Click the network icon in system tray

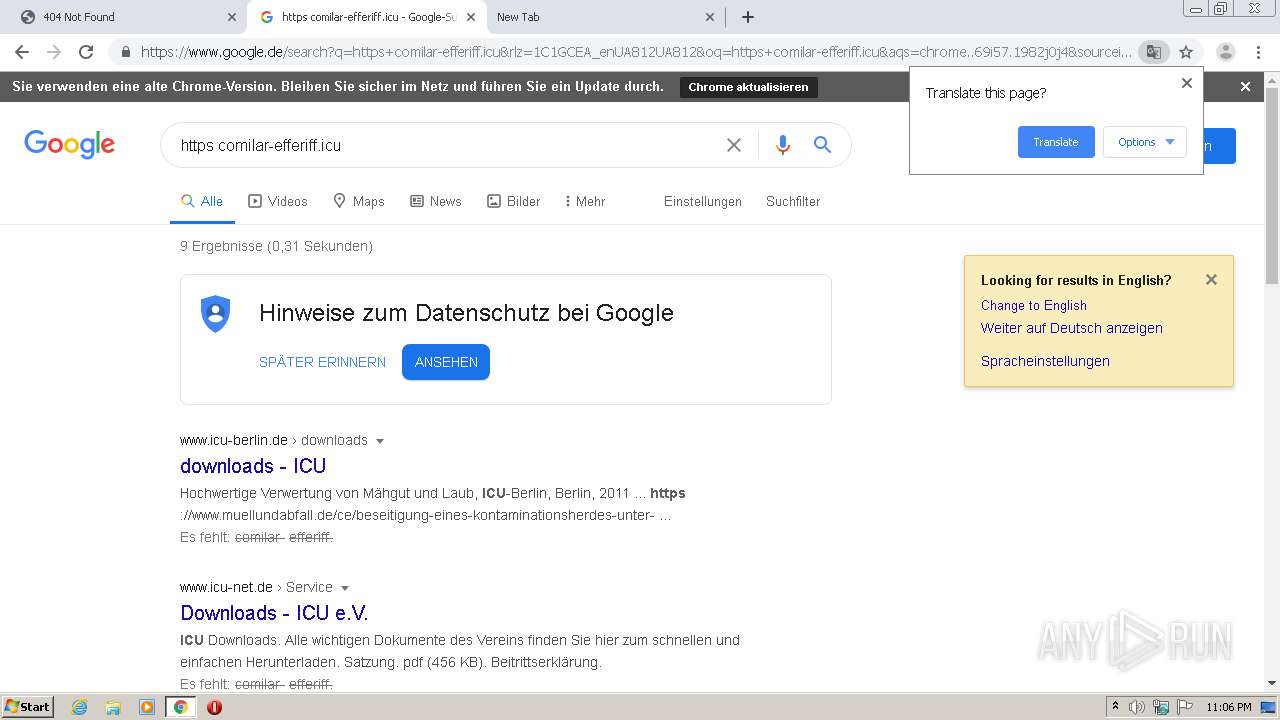(1161, 707)
